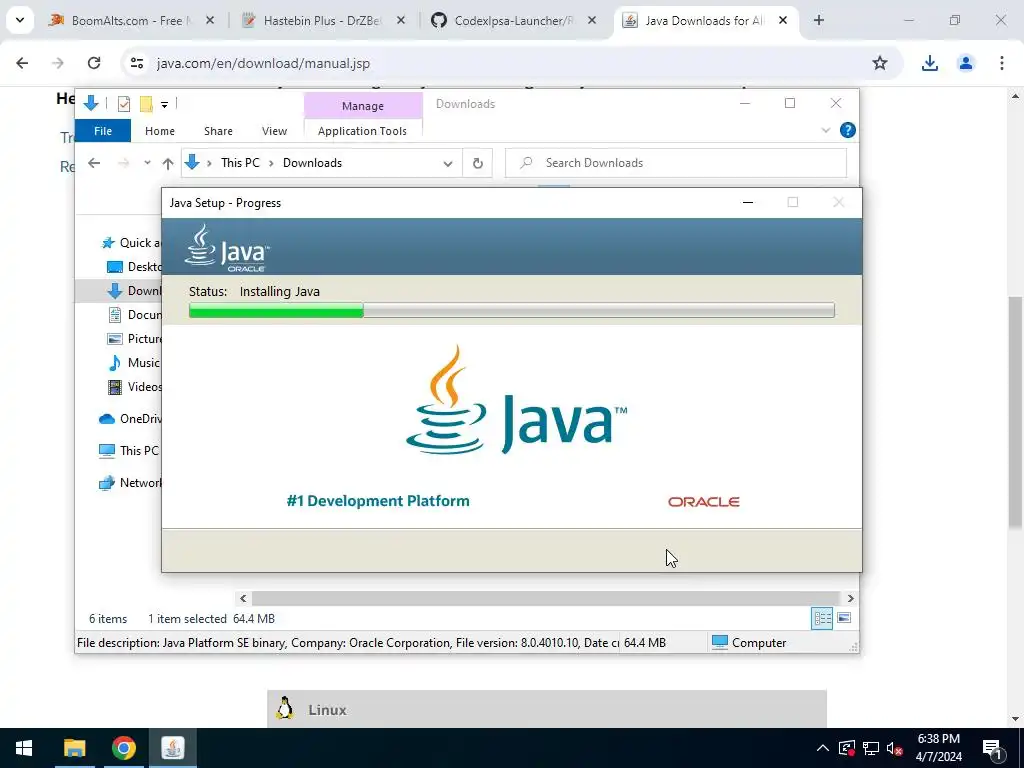This screenshot has height=768, width=1024.
Task: Click the chevron breadcrumb arrow before This PC
Action: click(x=209, y=163)
